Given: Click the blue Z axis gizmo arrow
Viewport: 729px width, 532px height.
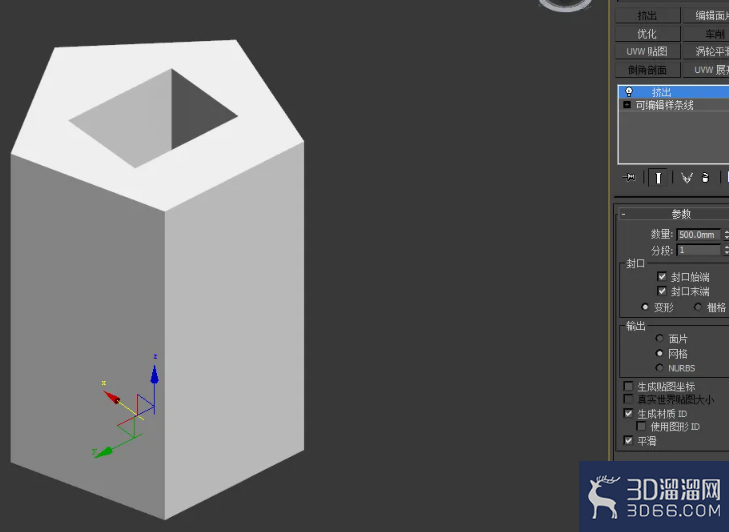Looking at the screenshot, I should 154,374.
